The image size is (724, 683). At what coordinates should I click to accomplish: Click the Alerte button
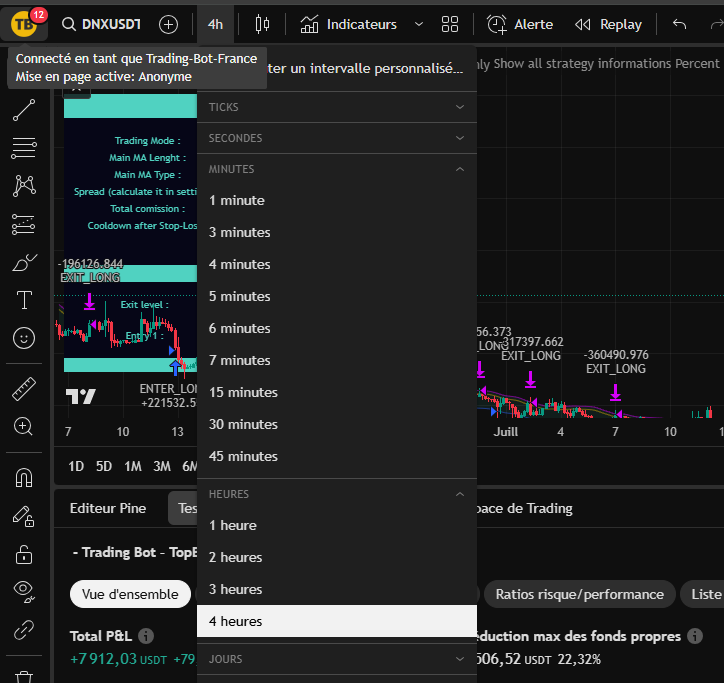pyautogui.click(x=520, y=24)
